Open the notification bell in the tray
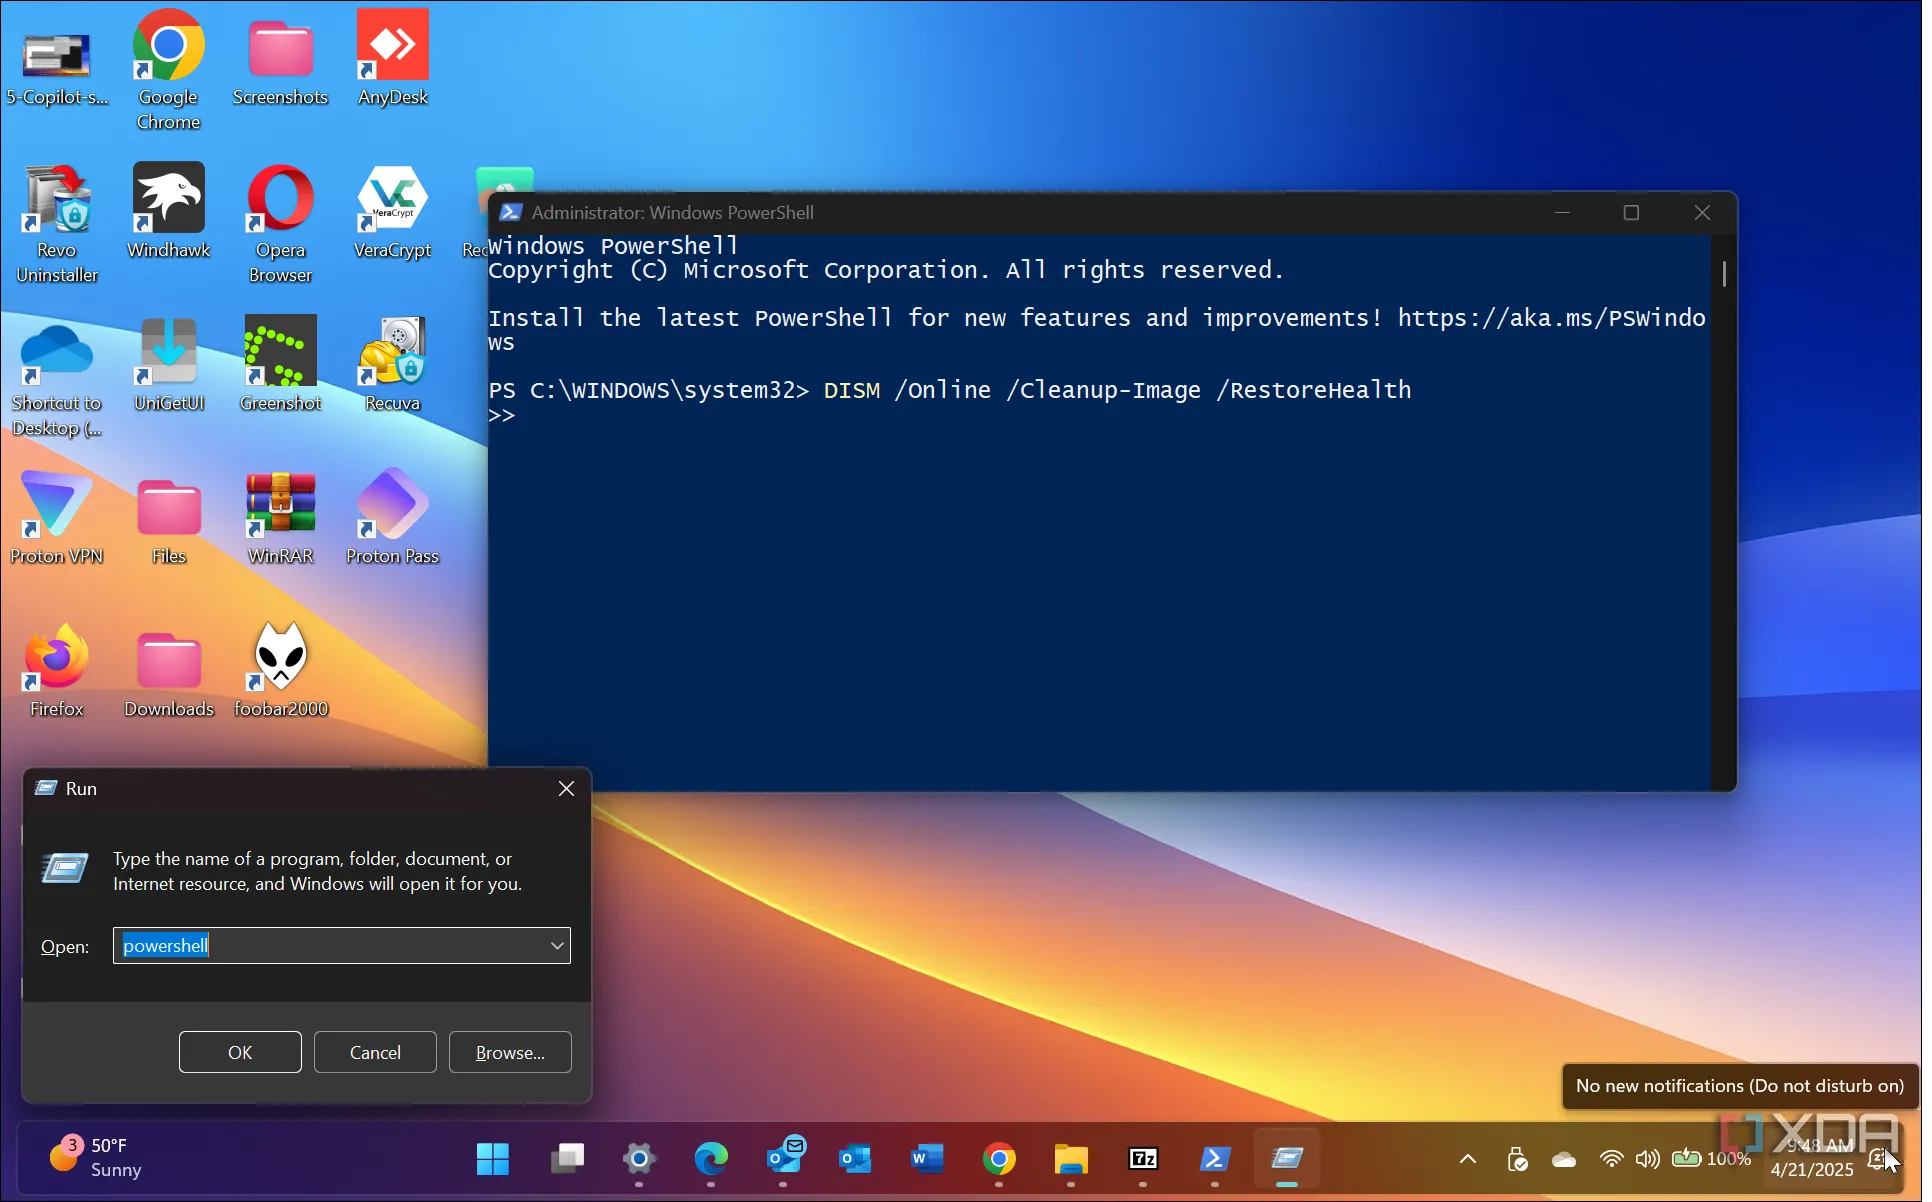This screenshot has height=1202, width=1932. click(x=1878, y=1159)
